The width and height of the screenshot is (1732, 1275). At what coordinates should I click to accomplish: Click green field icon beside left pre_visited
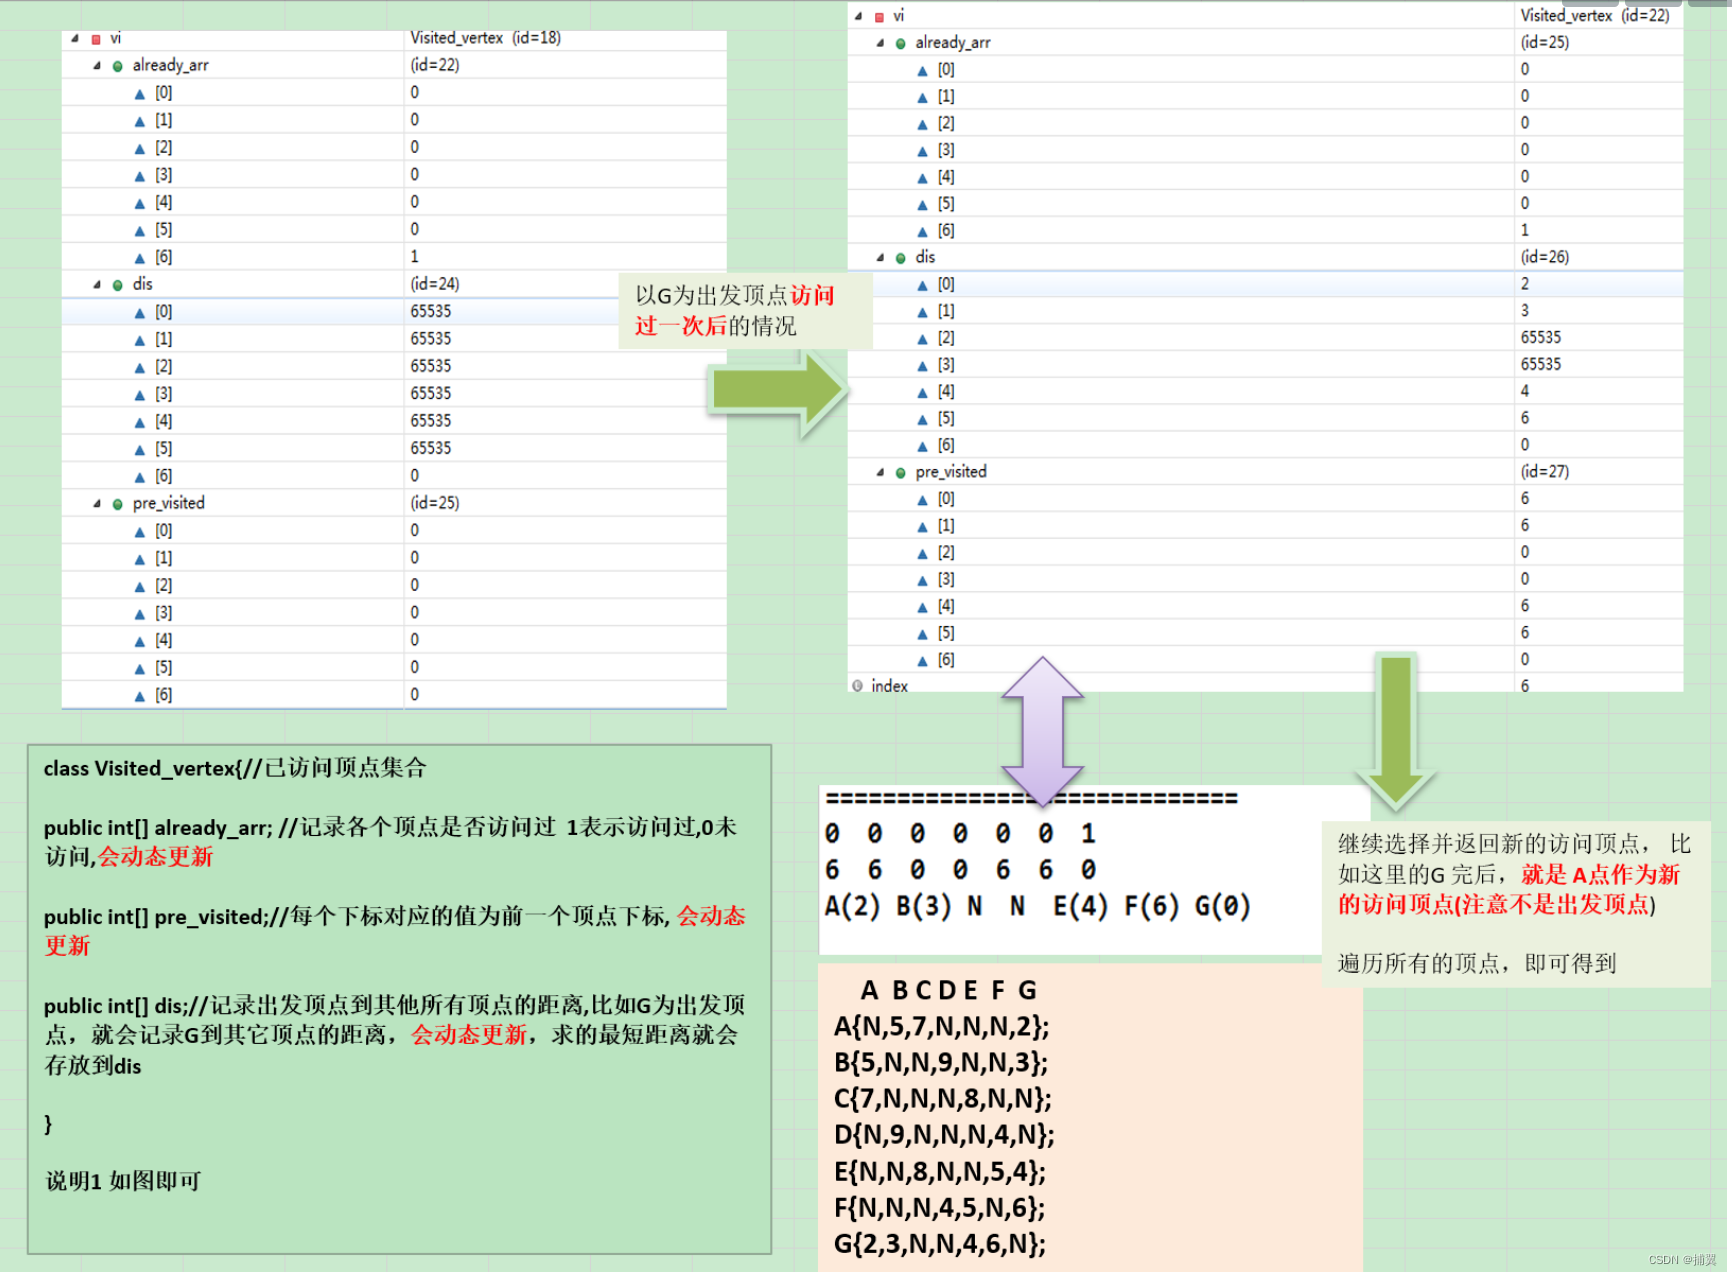click(118, 504)
